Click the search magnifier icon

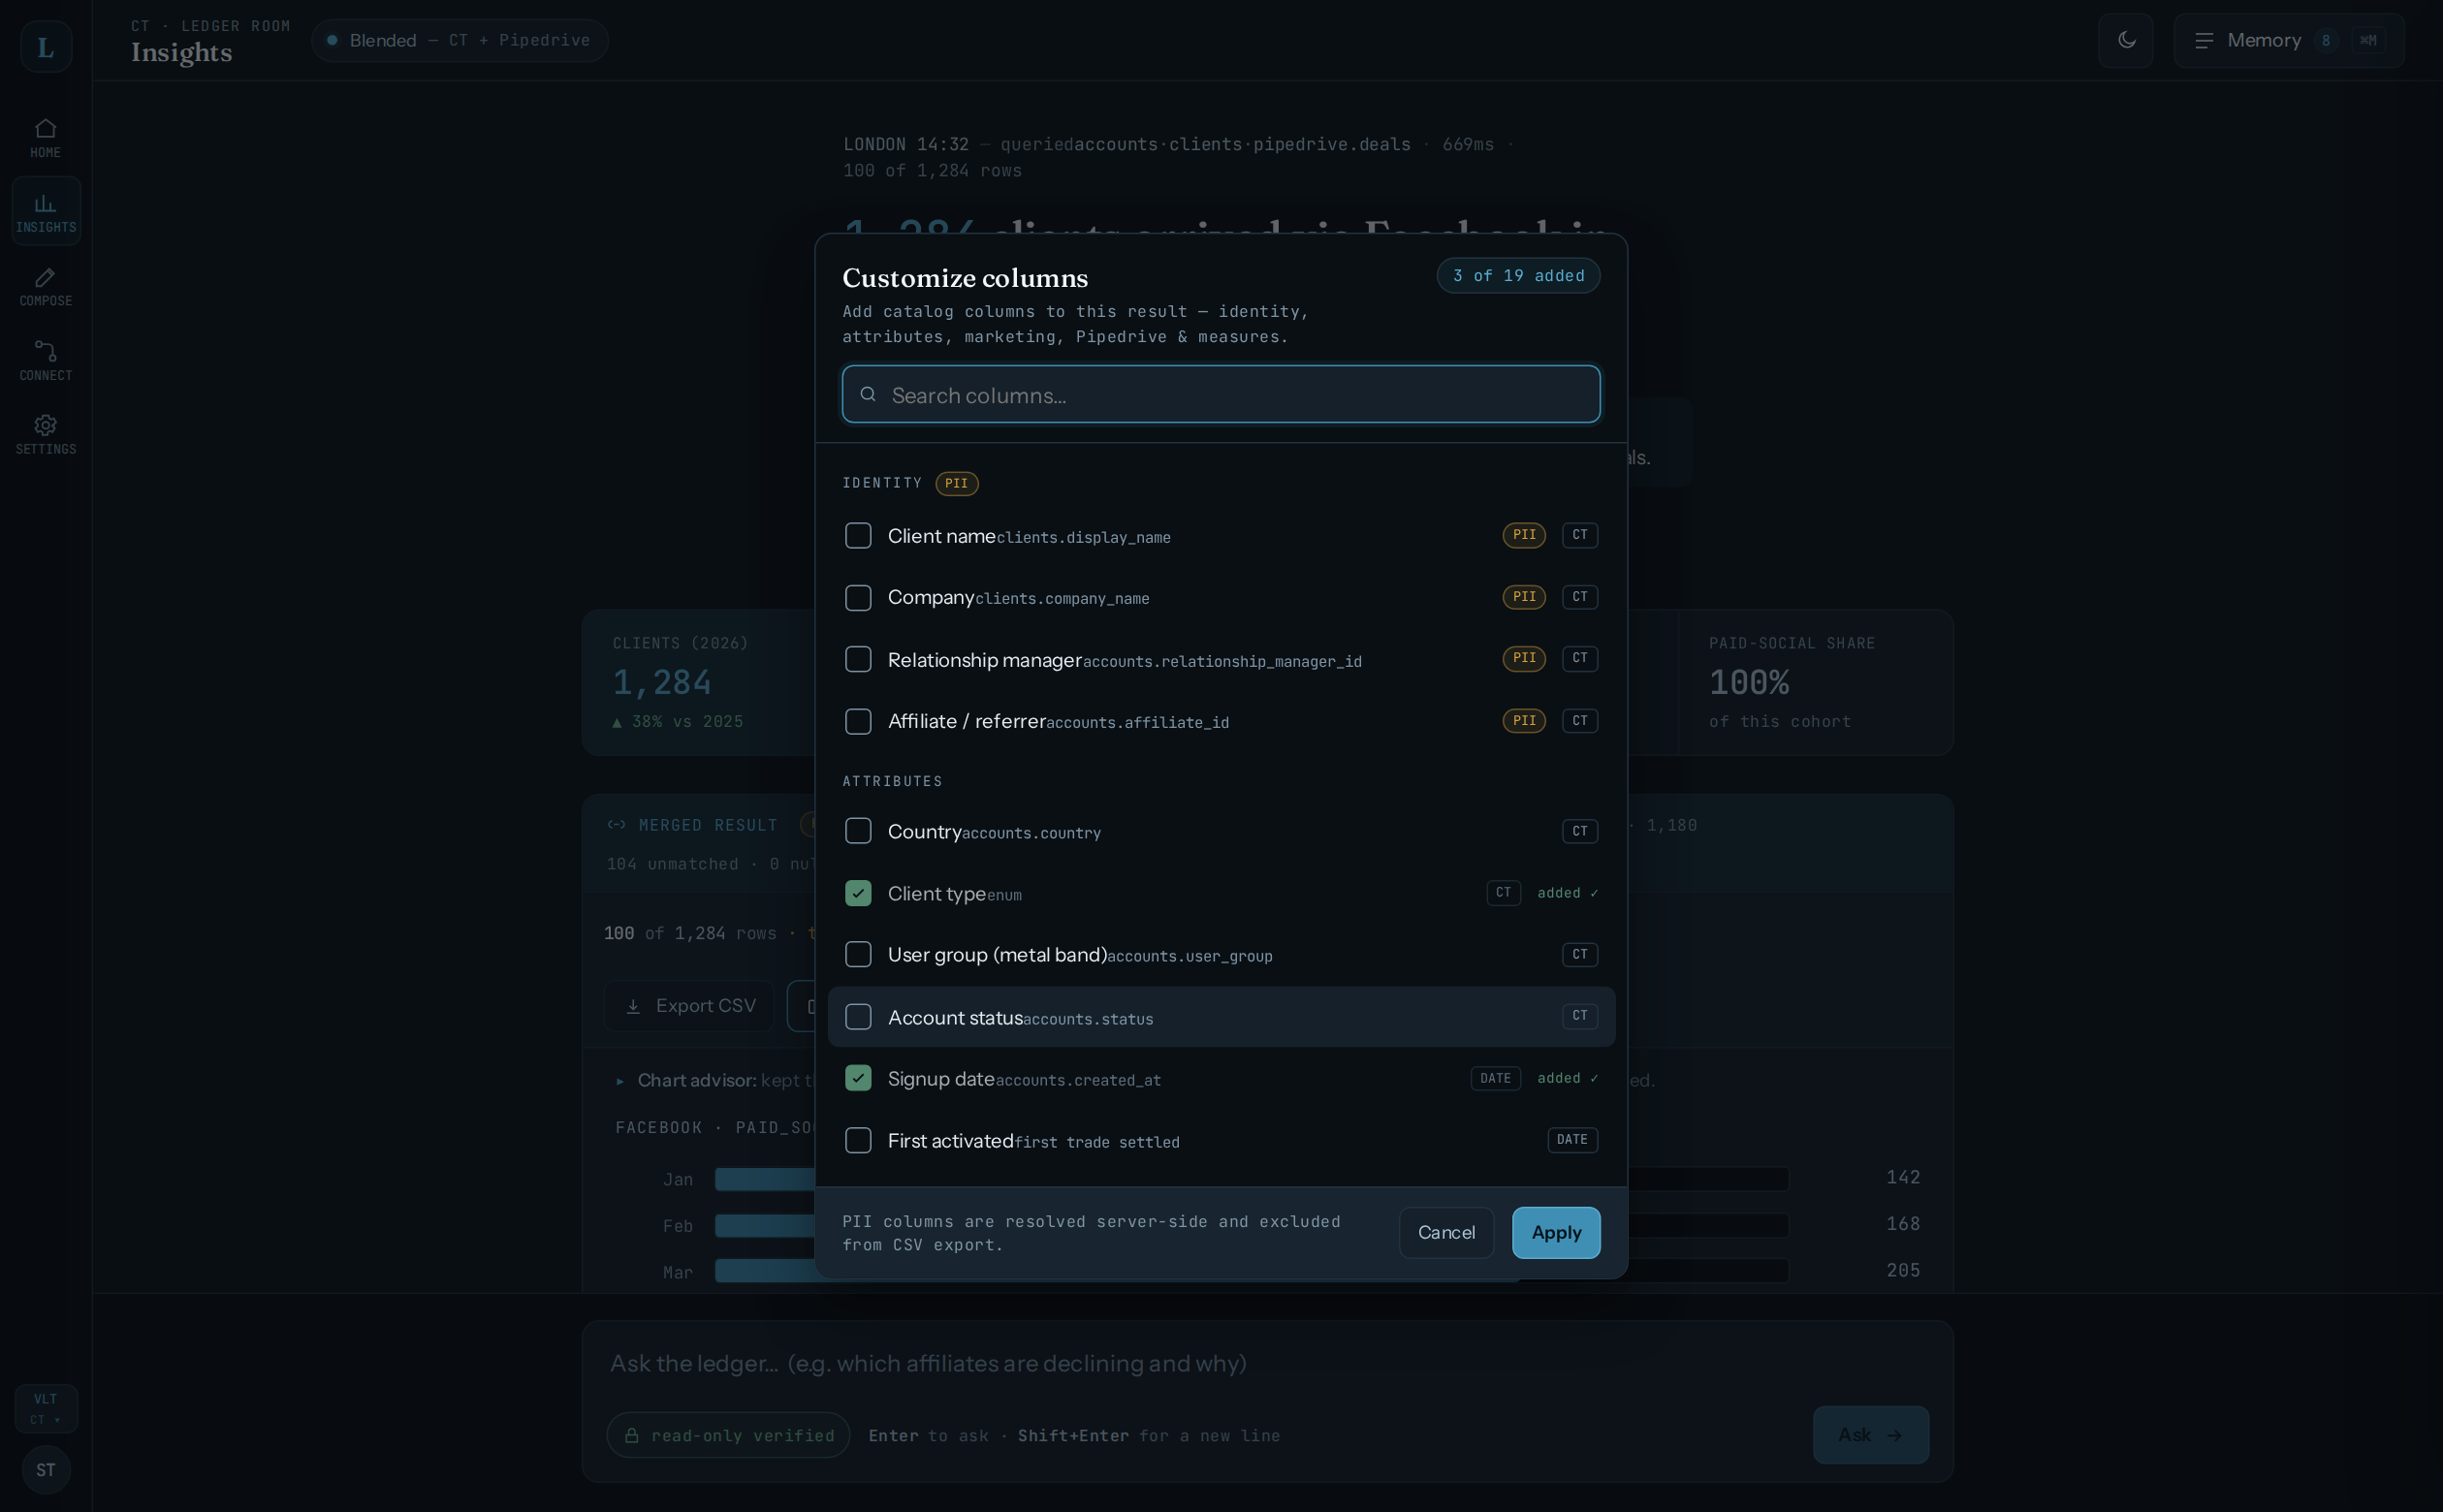click(x=868, y=394)
